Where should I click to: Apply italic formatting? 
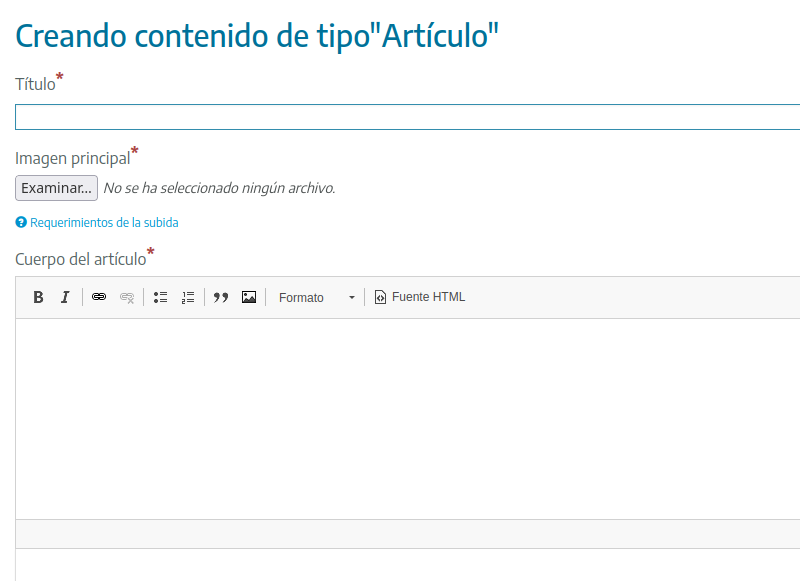pyautogui.click(x=64, y=297)
